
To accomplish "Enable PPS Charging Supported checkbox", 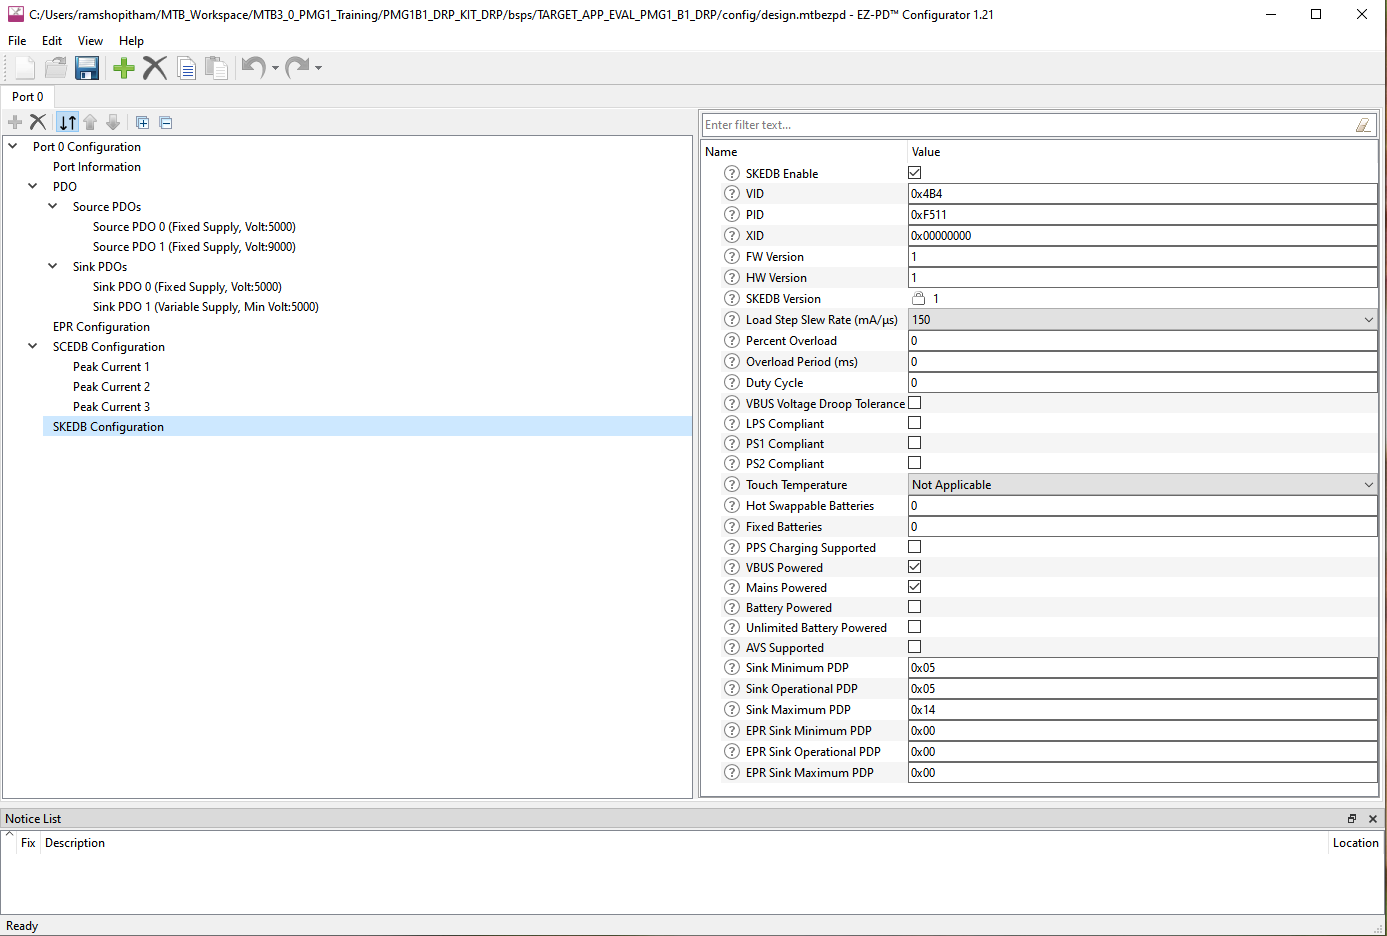I will pyautogui.click(x=914, y=547).
